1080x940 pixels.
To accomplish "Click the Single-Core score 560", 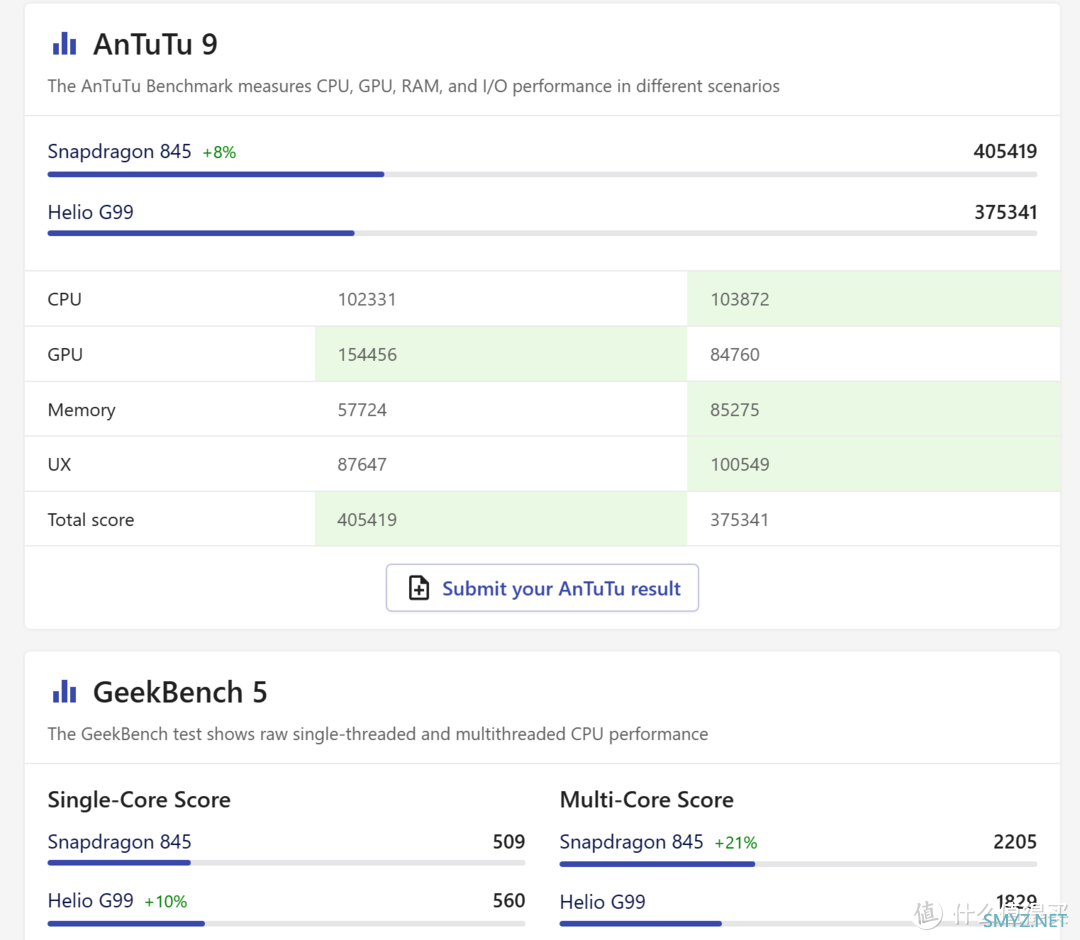I will point(509,901).
